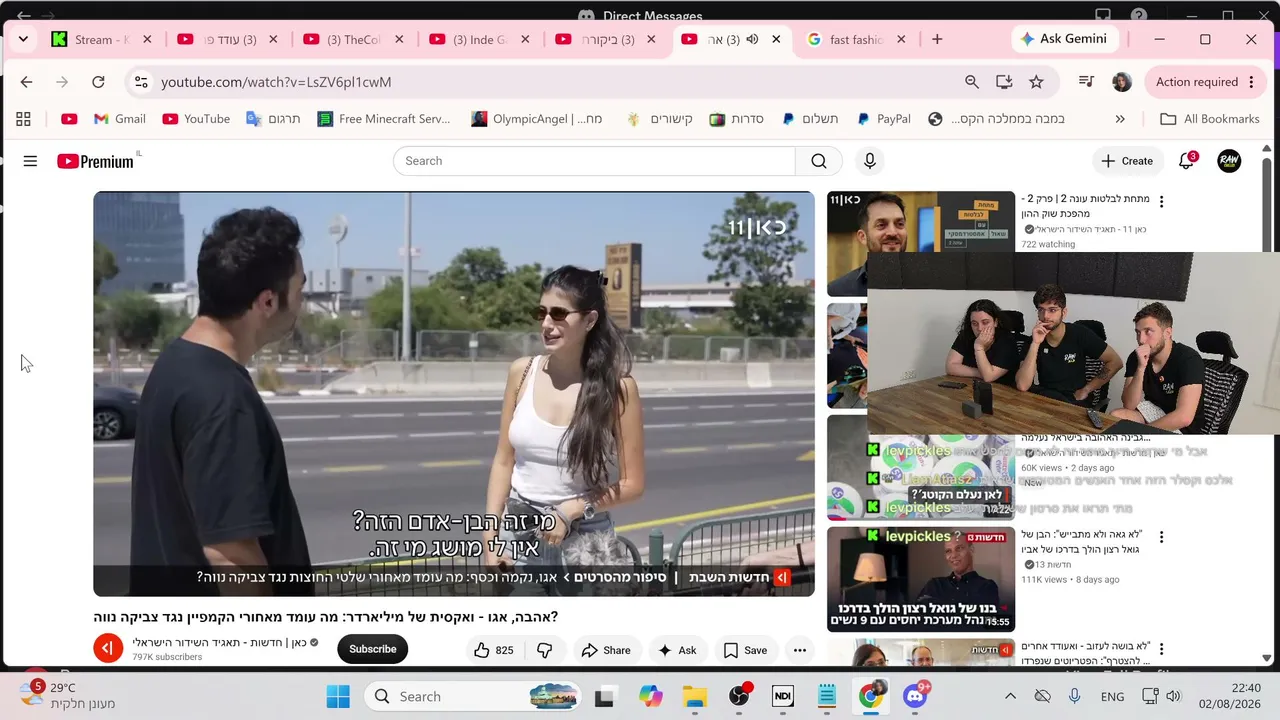Viewport: 1280px width, 720px height.
Task: Click the install app icon in address bar
Action: 1004,82
